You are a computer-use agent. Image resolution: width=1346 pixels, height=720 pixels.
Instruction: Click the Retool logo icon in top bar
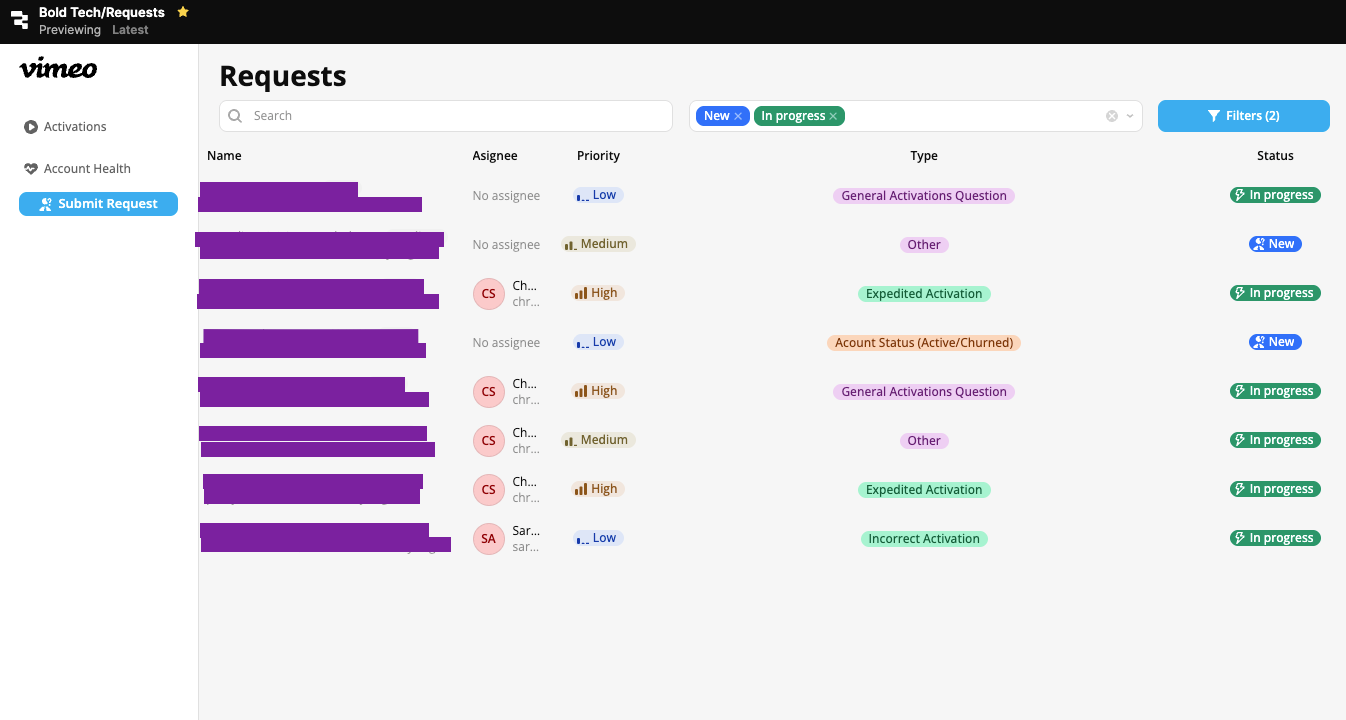pos(19,20)
